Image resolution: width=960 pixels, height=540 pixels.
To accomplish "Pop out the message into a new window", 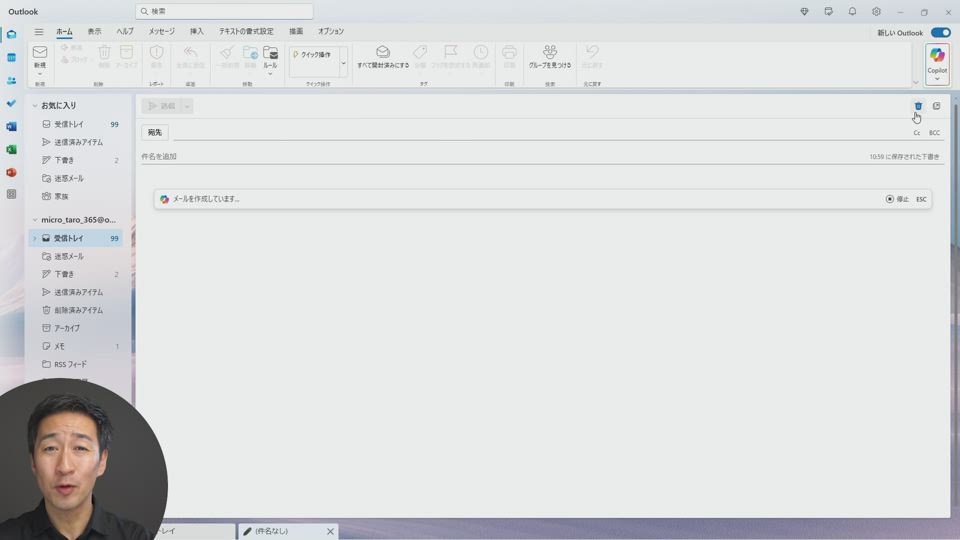I will click(x=937, y=106).
